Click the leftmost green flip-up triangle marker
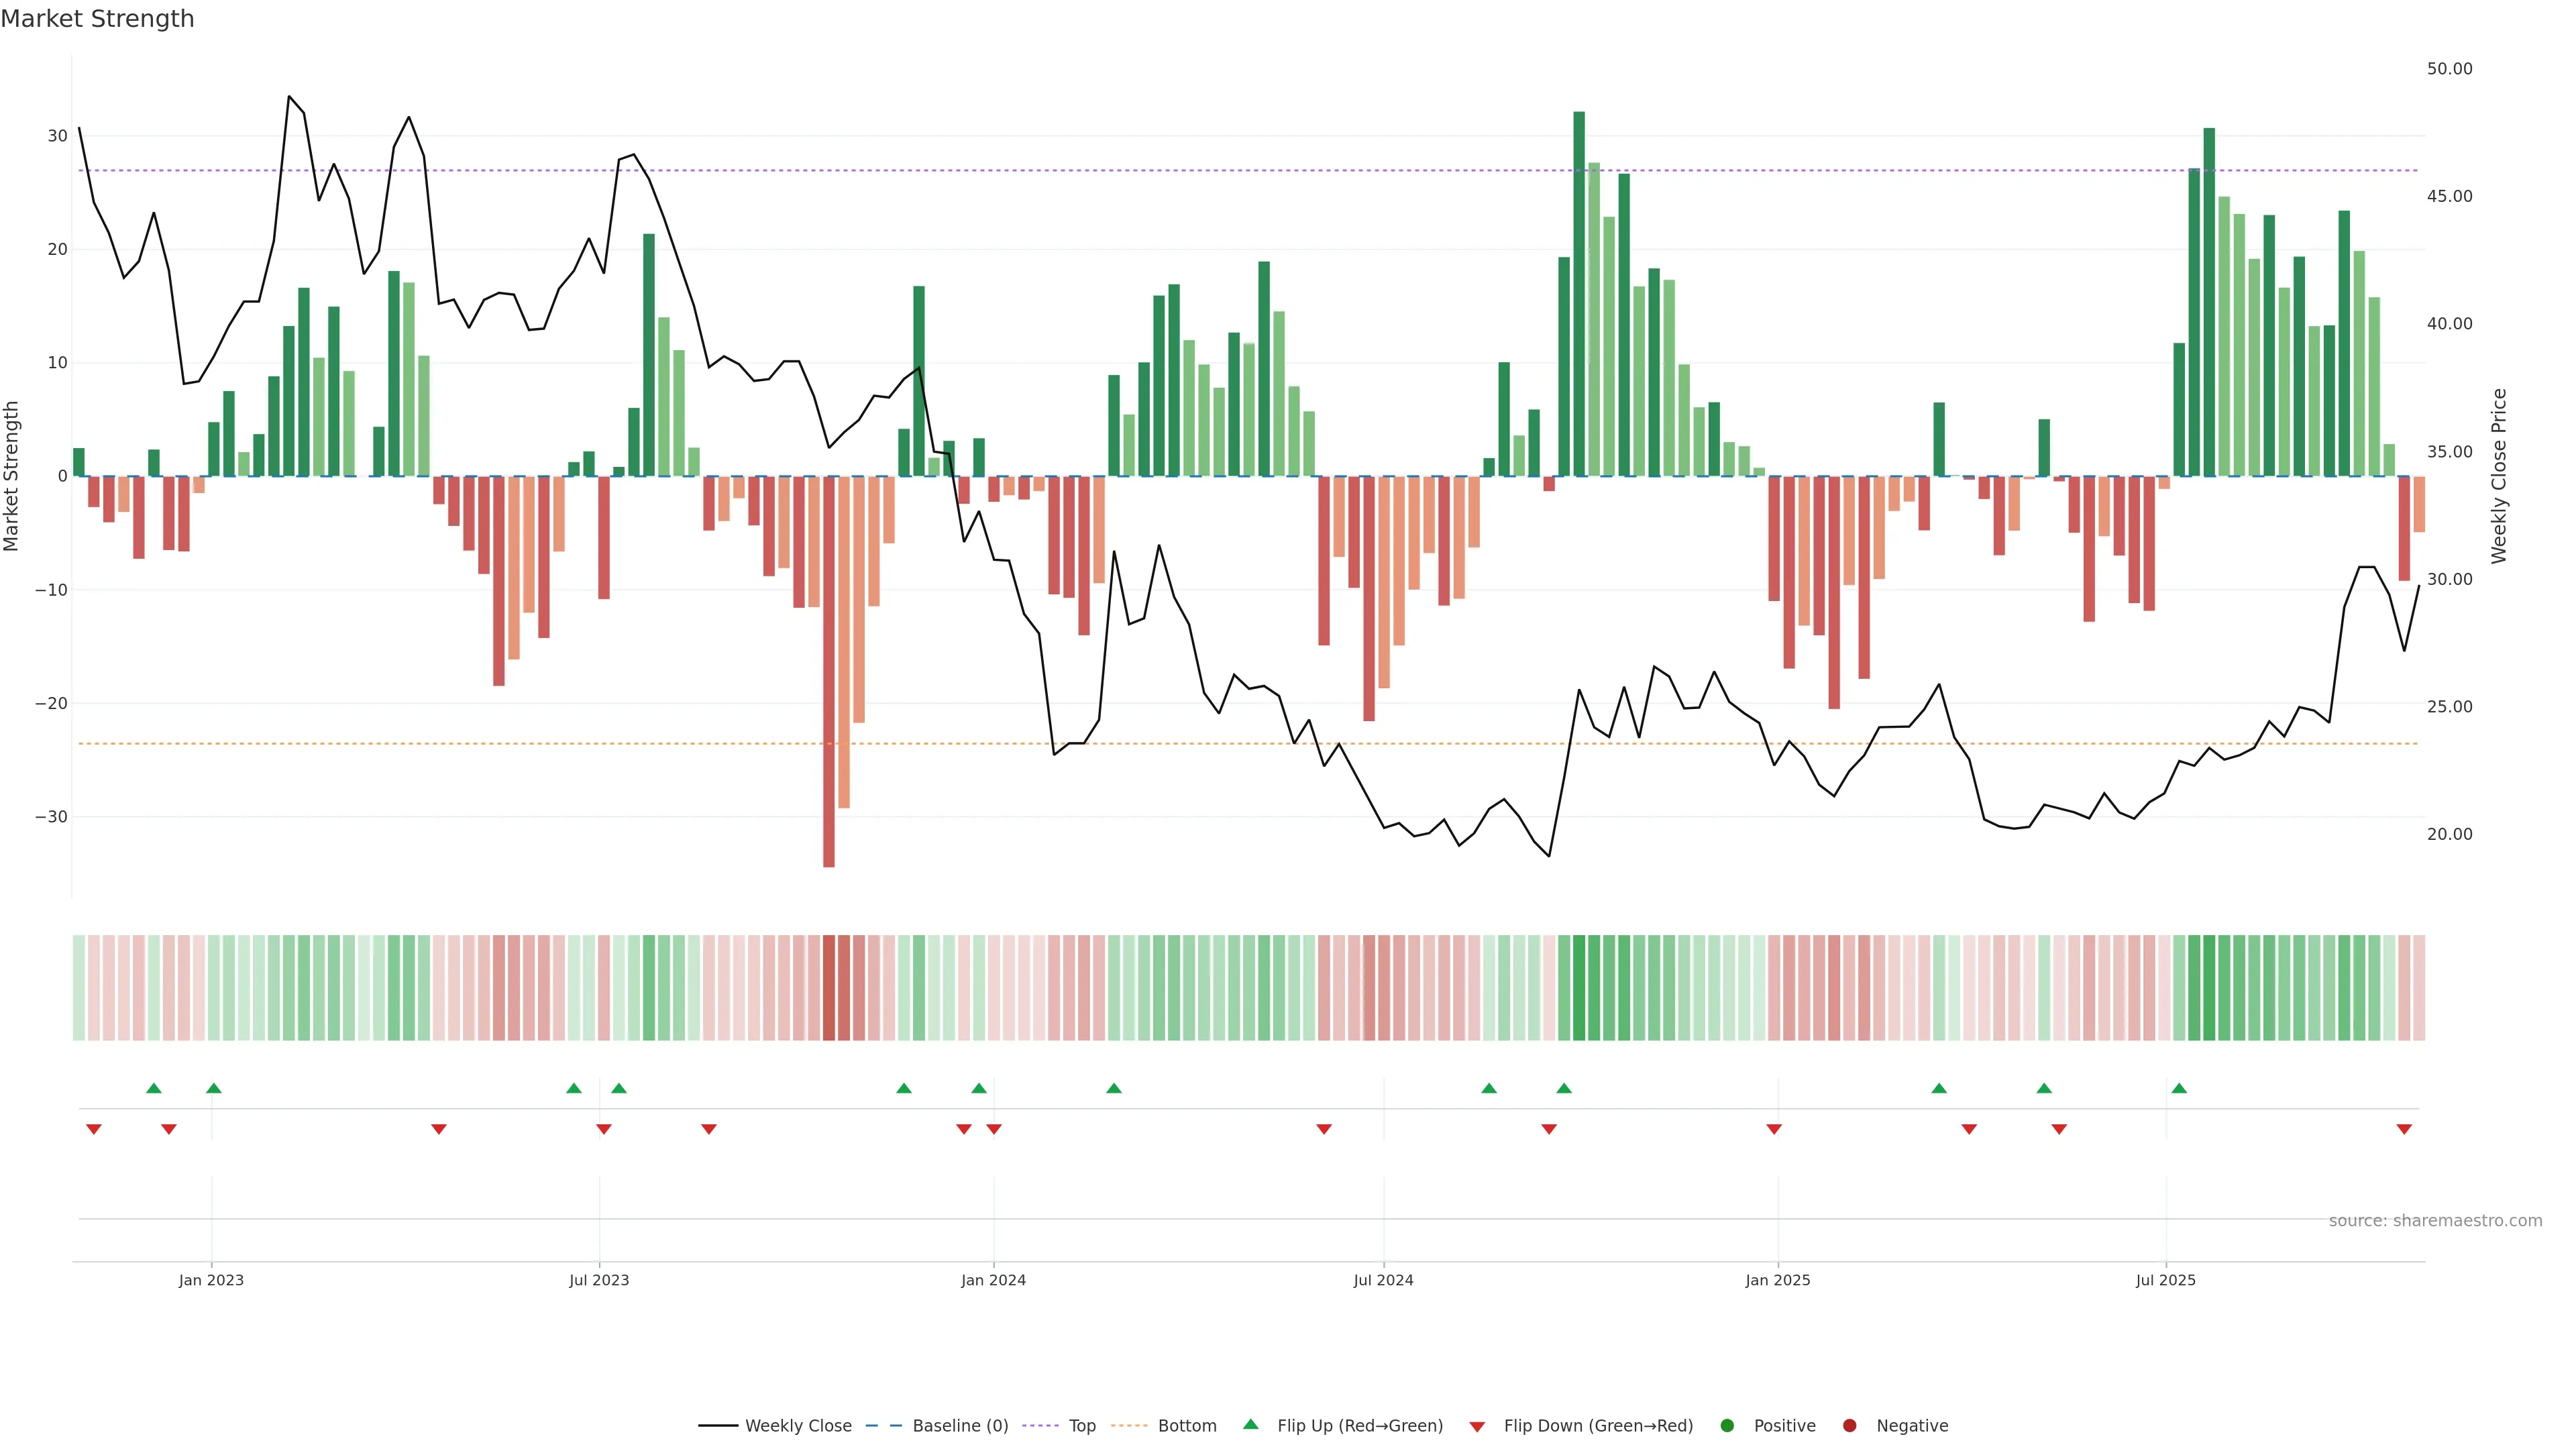The image size is (2576, 1449). click(x=154, y=1088)
